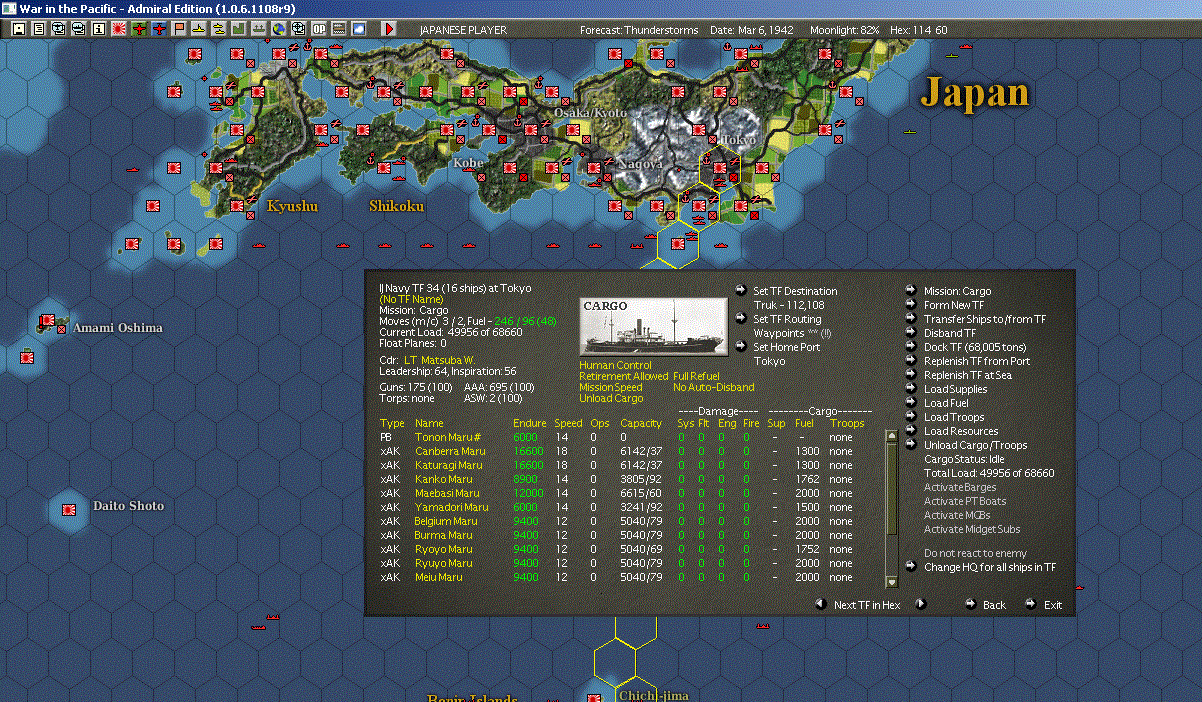Sort ship list by Type column
The image size is (1202, 702).
click(x=392, y=423)
